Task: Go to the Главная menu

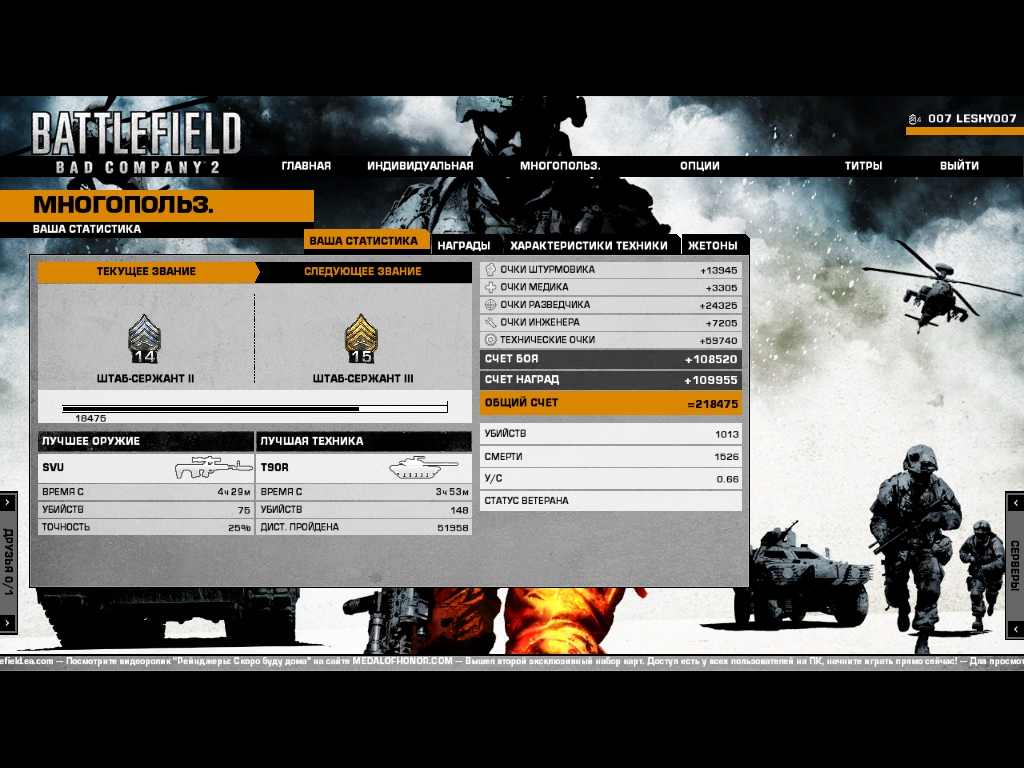Action: [306, 166]
